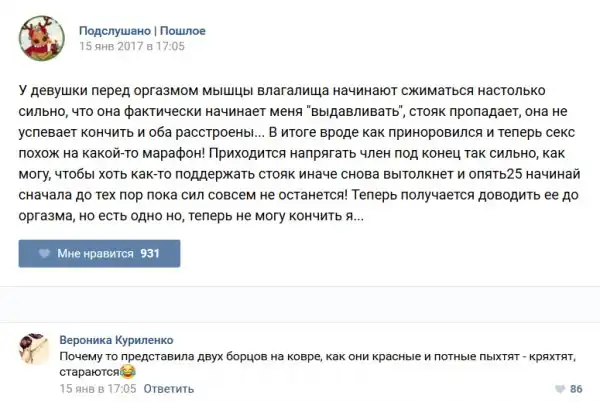Image resolution: width=600 pixels, height=402 pixels.
Task: Click the comment timestamp 15 янв в 17:05
Action: click(x=97, y=388)
